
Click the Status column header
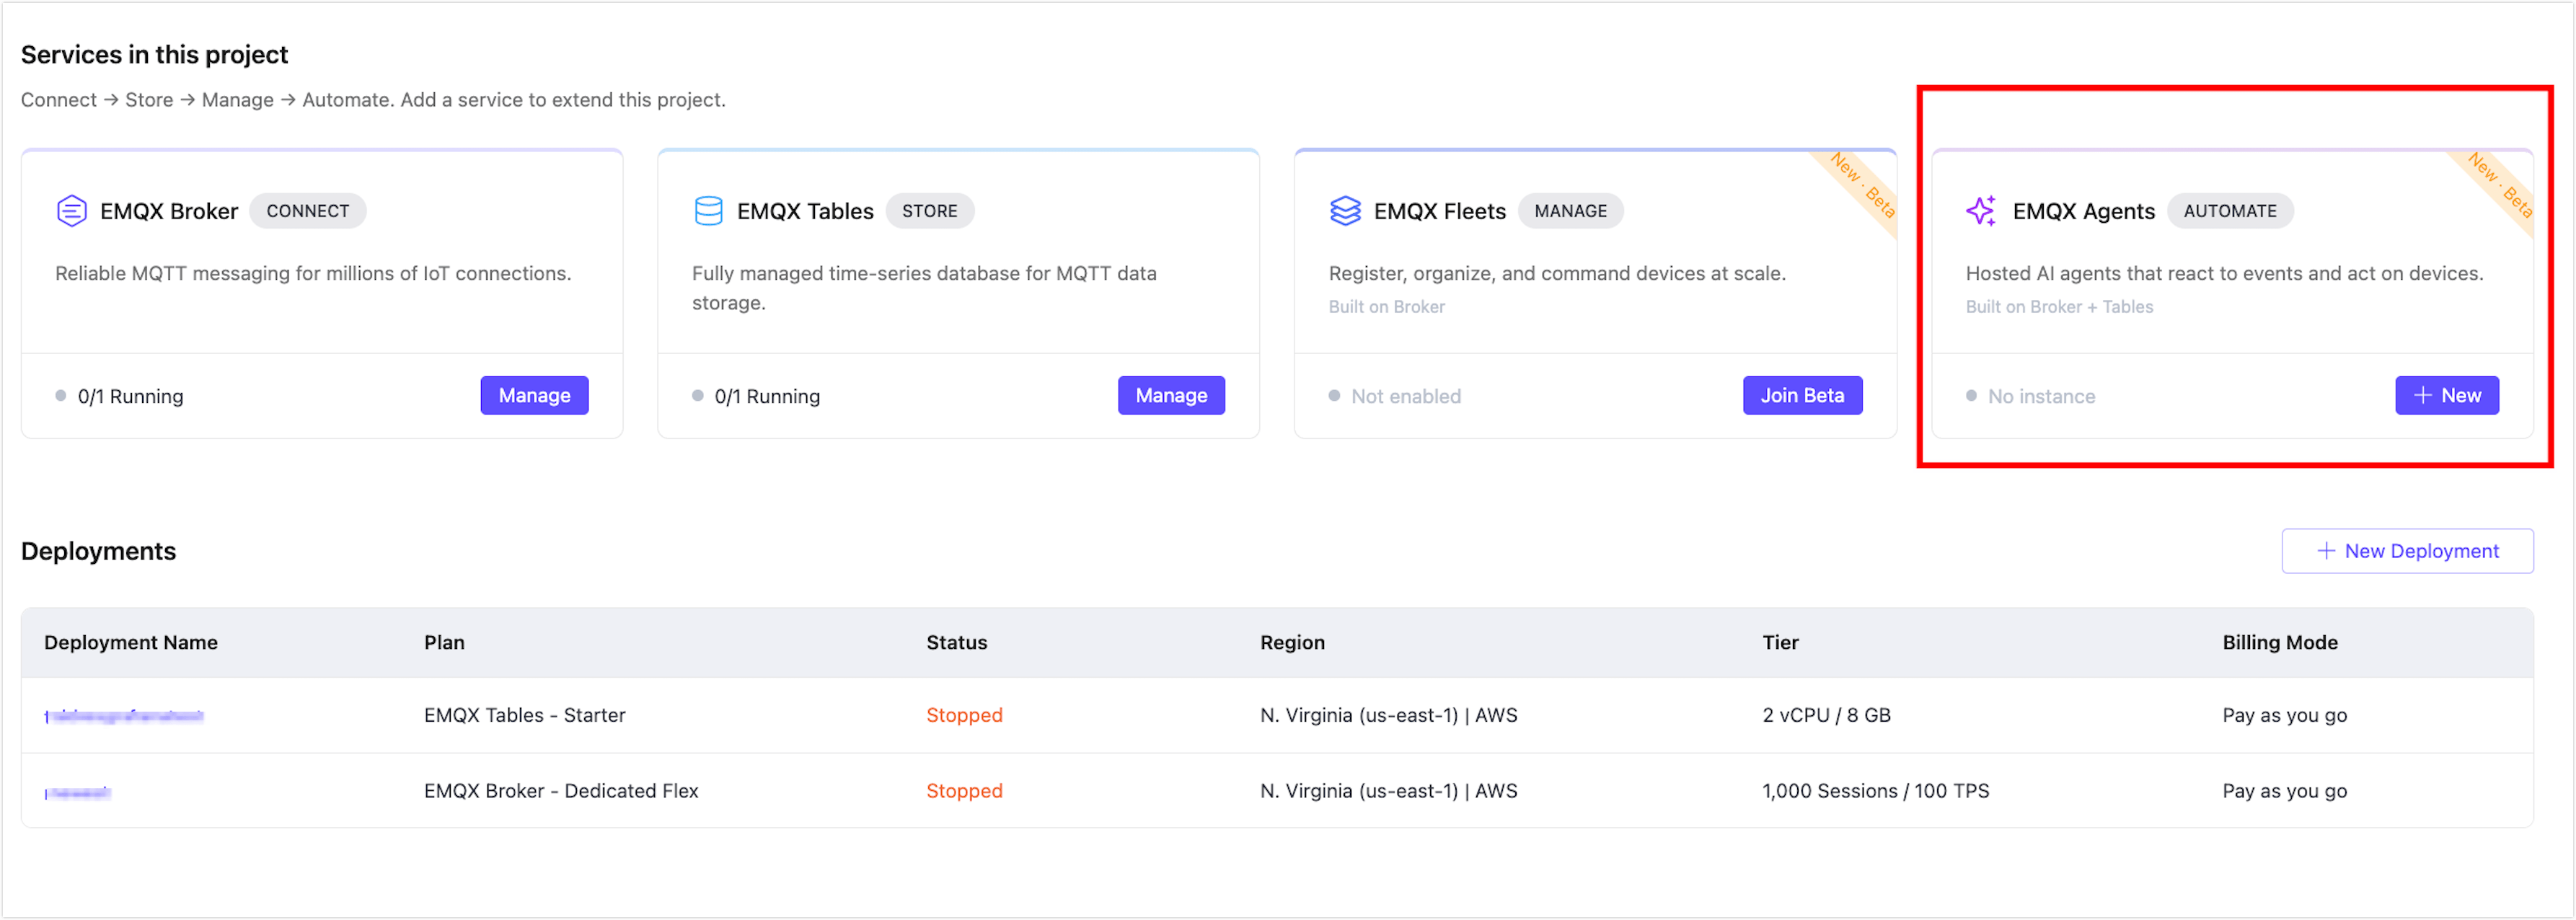[x=956, y=642]
